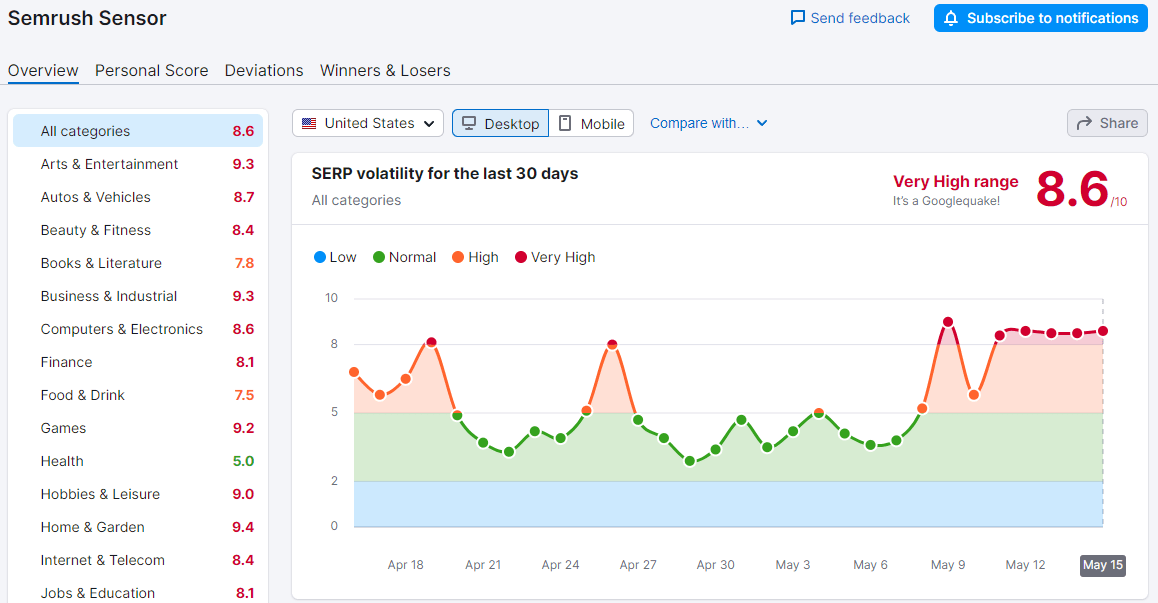Viewport: 1158px width, 603px height.
Task: Click the bell icon in Subscribe button
Action: 951,18
